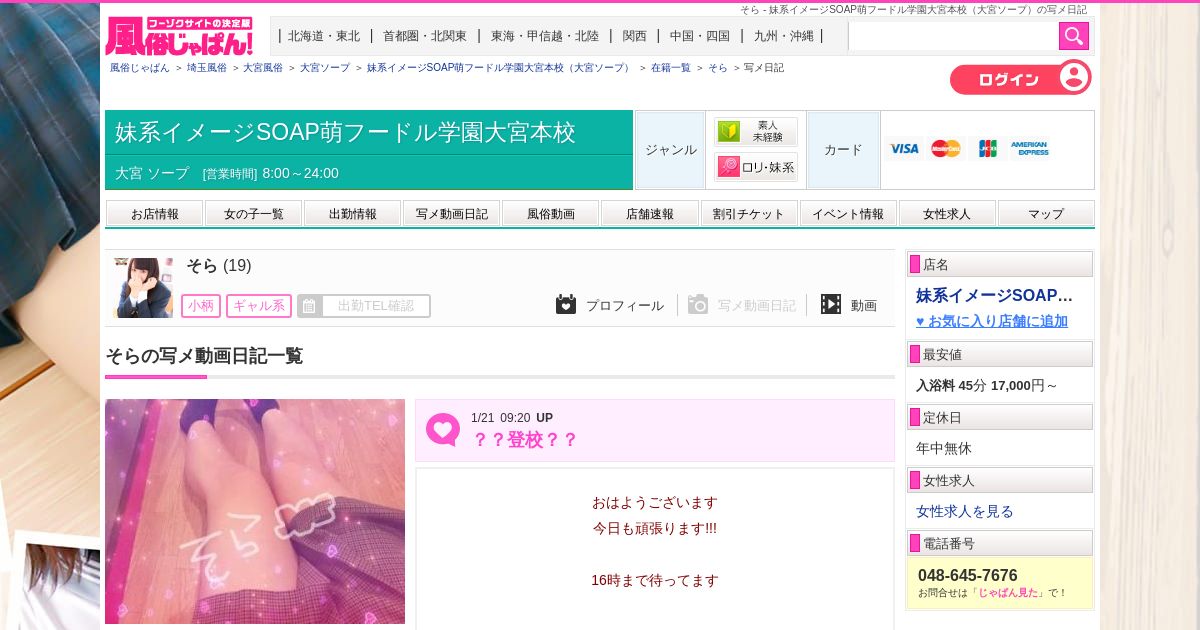Switch to the 店舗速報 tab

point(650,214)
